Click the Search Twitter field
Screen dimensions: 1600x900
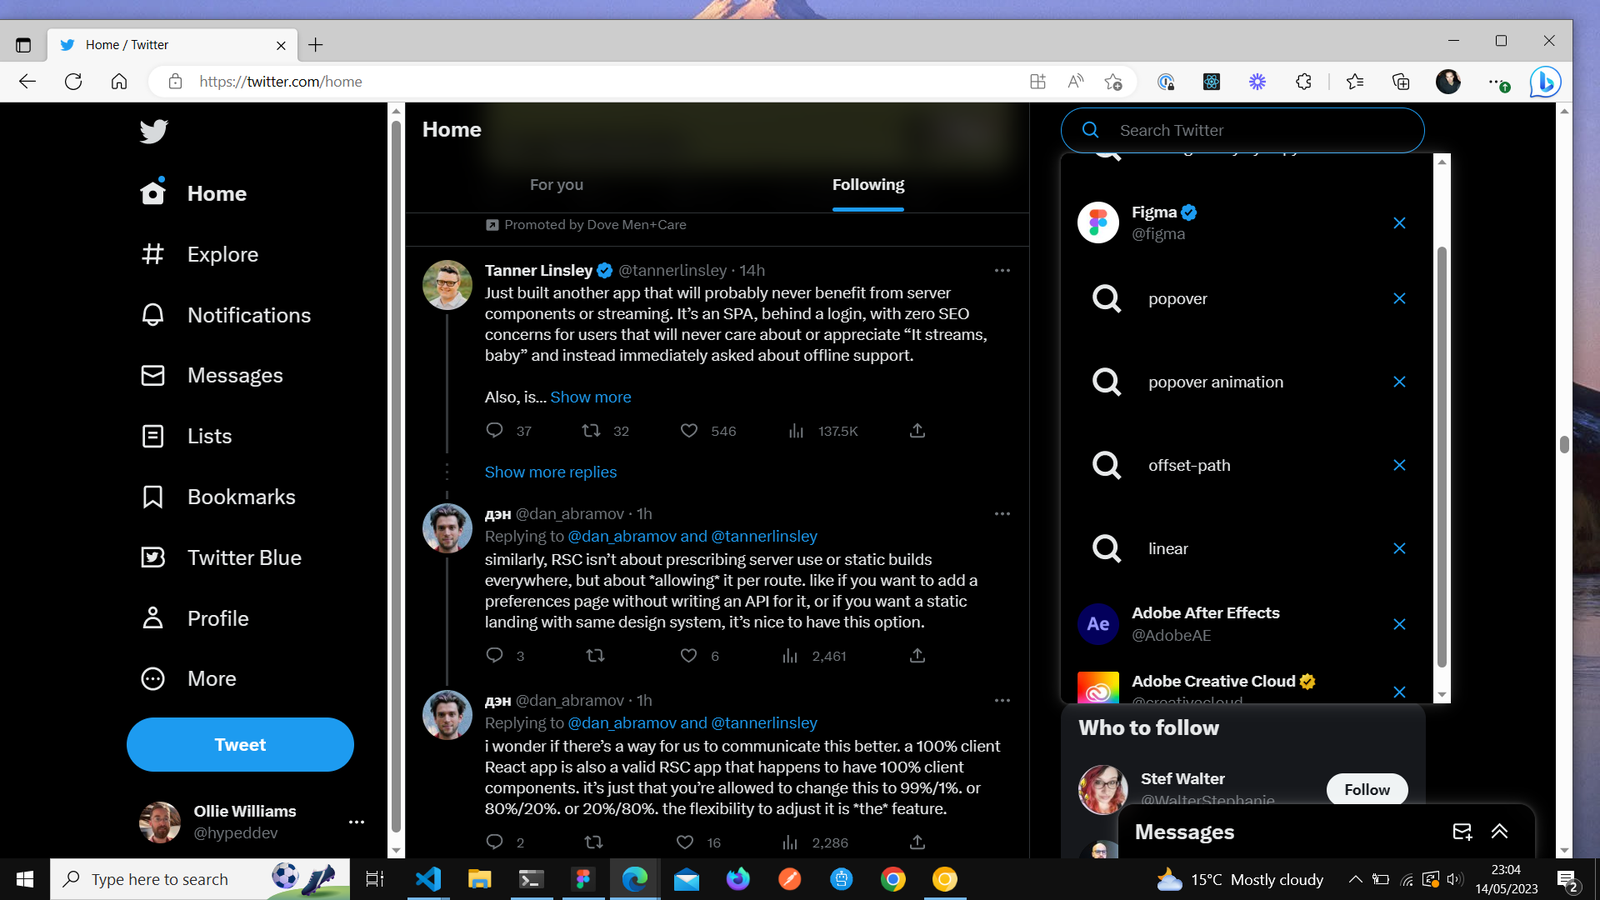click(1243, 130)
